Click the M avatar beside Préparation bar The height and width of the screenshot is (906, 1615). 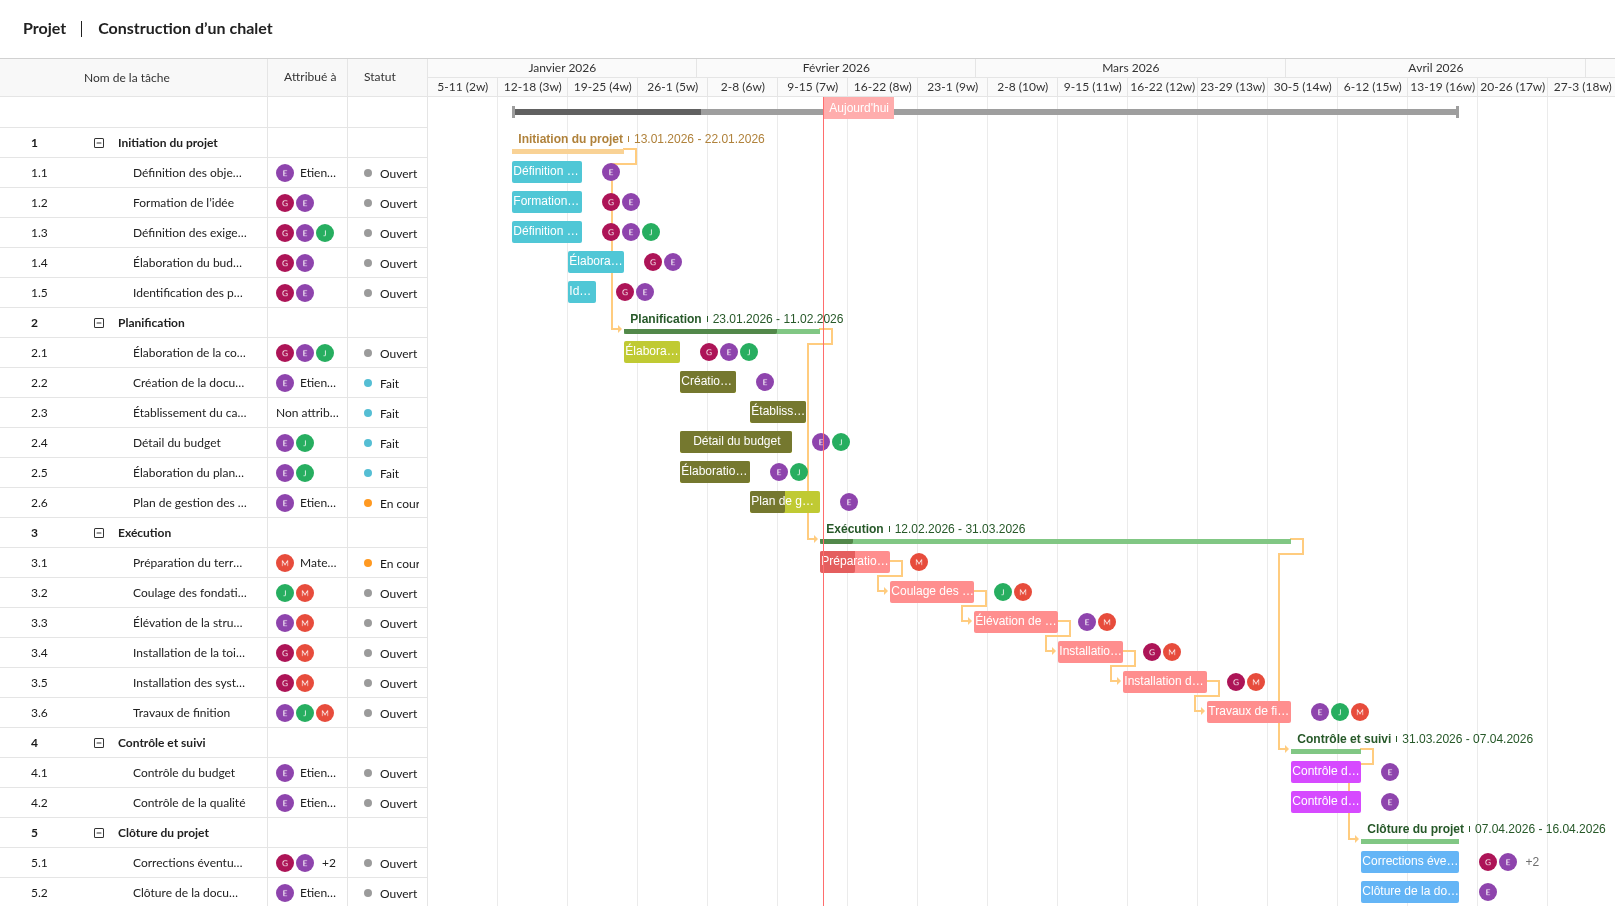click(919, 562)
